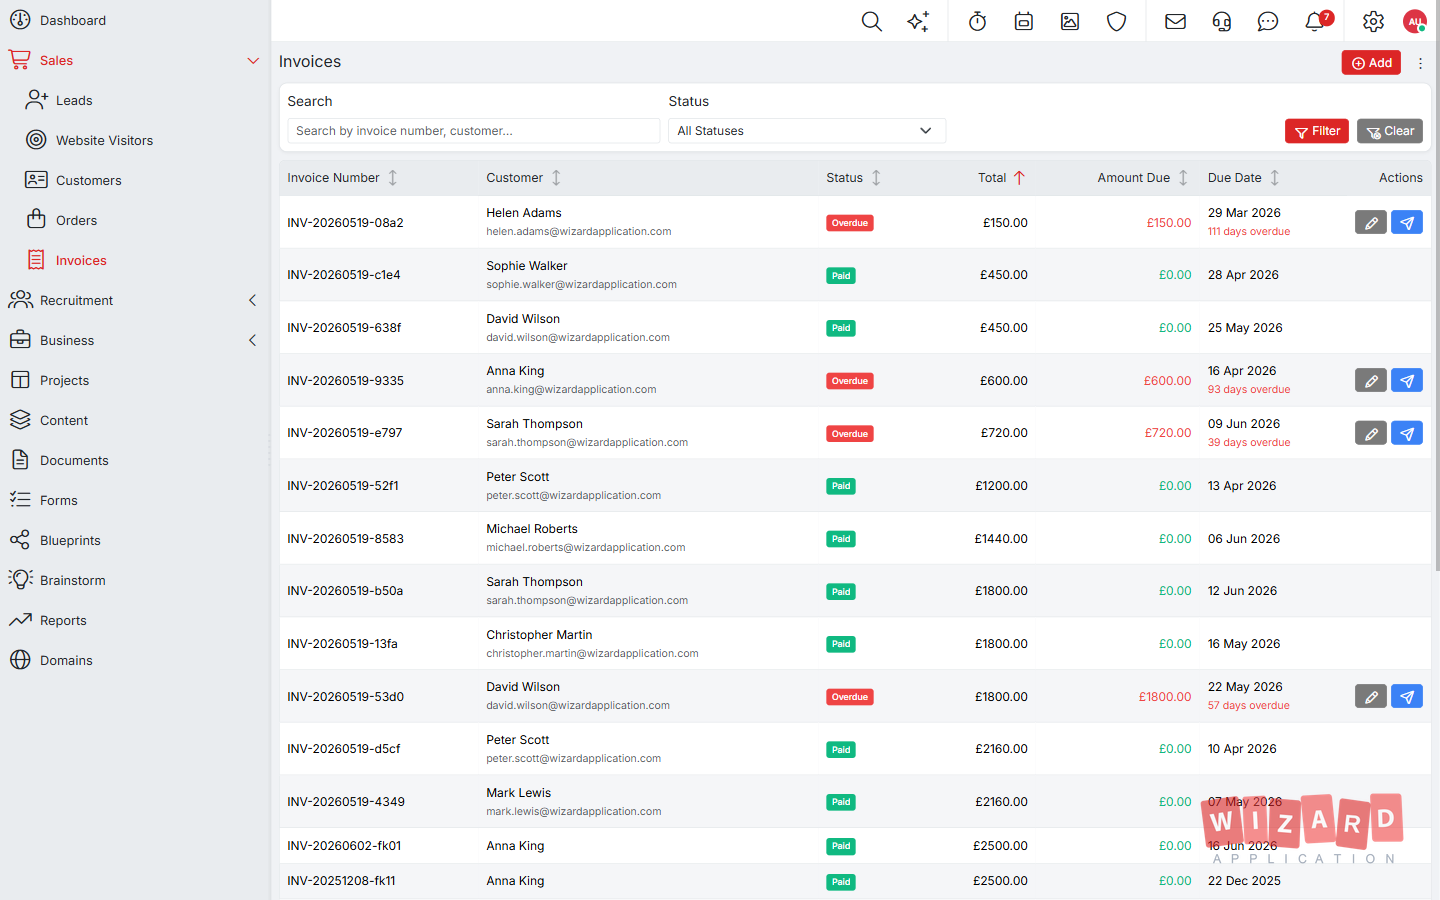Viewport: 1440px width, 900px height.
Task: Sort by Invoice Number column arrows
Action: [x=393, y=178]
